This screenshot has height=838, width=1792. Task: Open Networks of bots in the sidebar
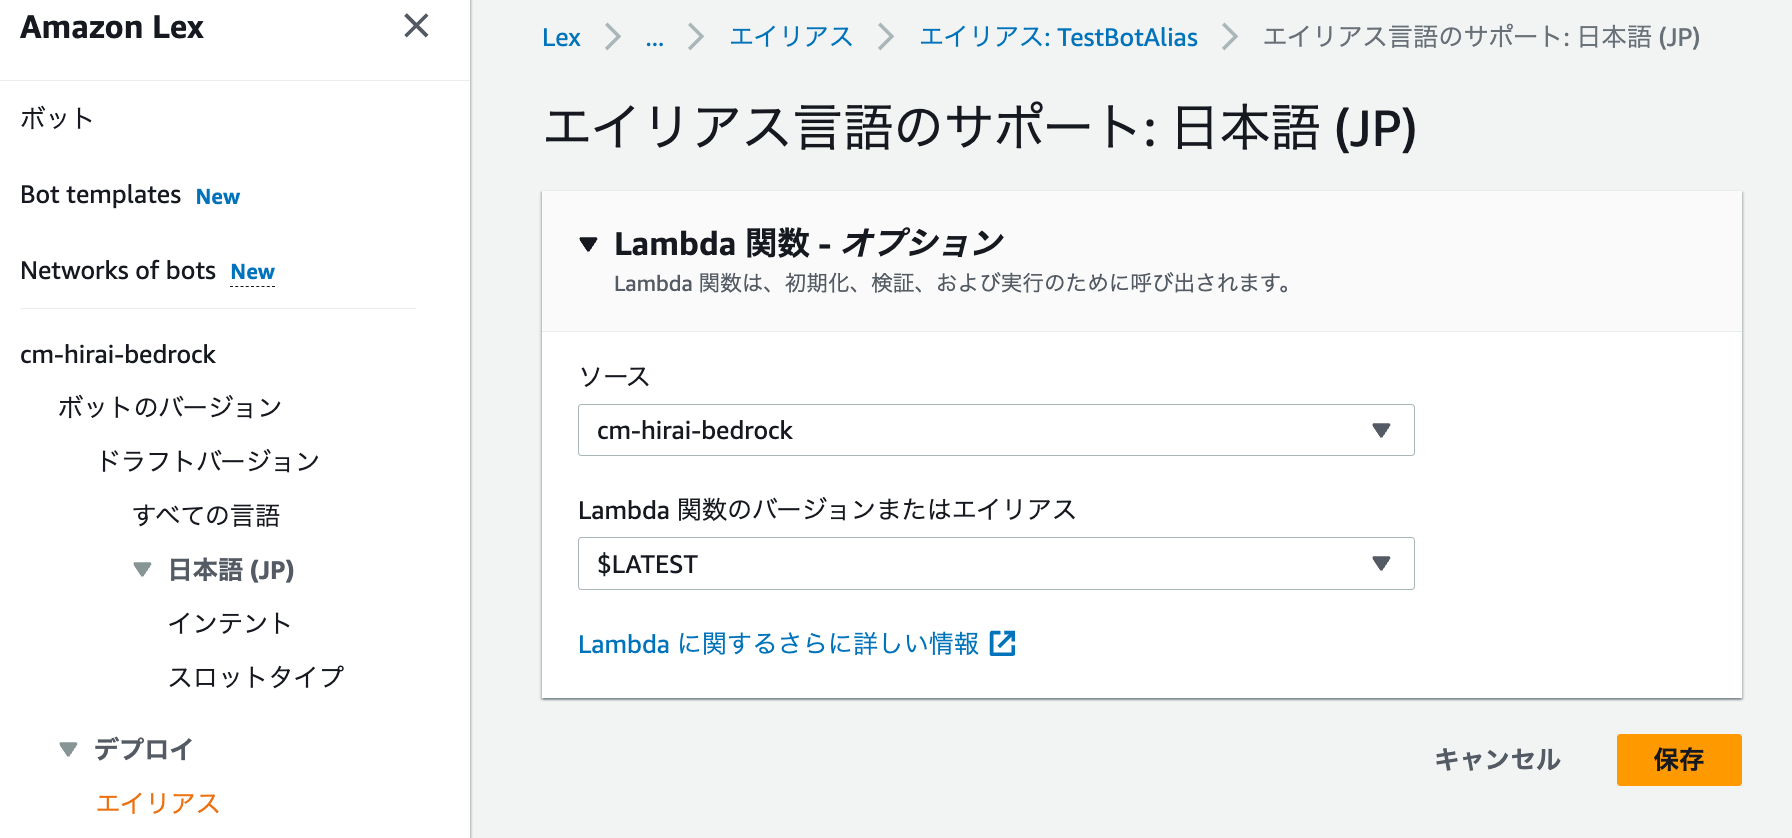pyautogui.click(x=117, y=270)
